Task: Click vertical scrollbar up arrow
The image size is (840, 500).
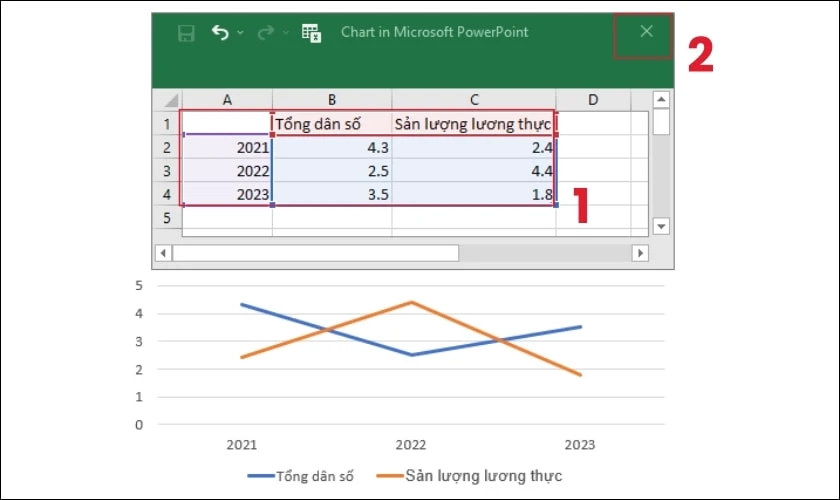Action: tap(661, 99)
